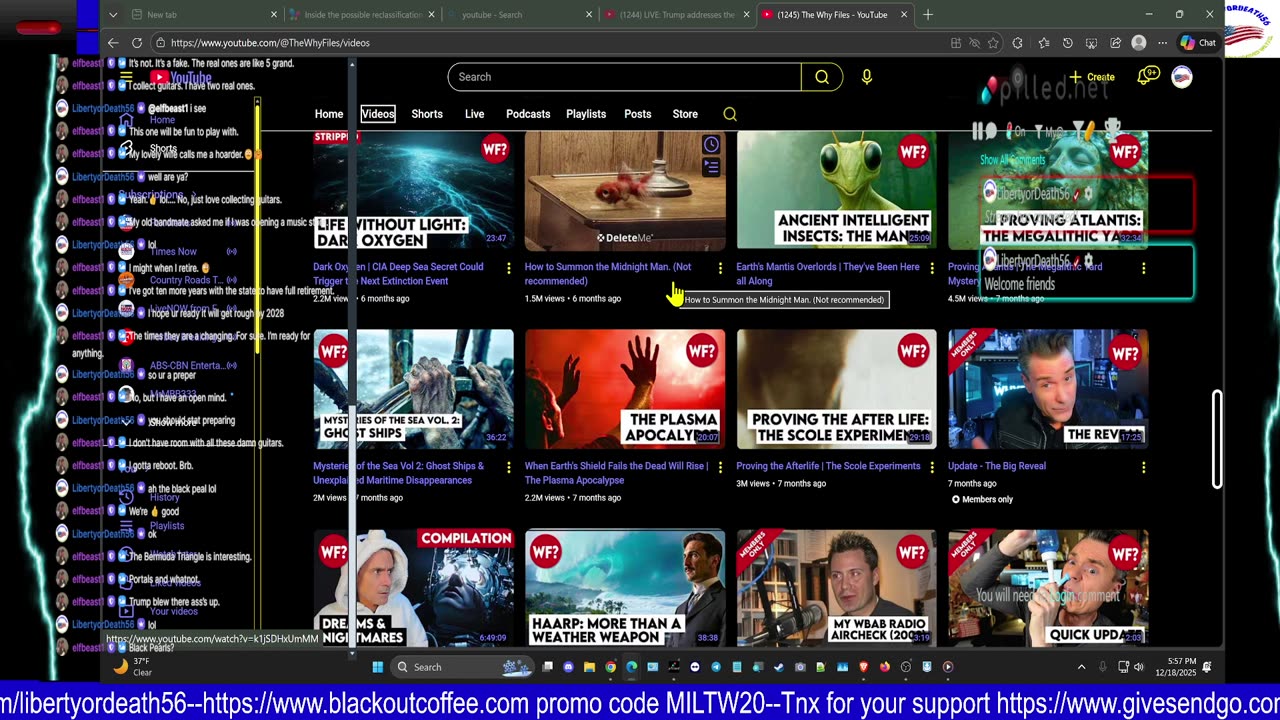This screenshot has width=1280, height=720.
Task: Open the Share icon in browser toolbar
Action: click(1115, 43)
